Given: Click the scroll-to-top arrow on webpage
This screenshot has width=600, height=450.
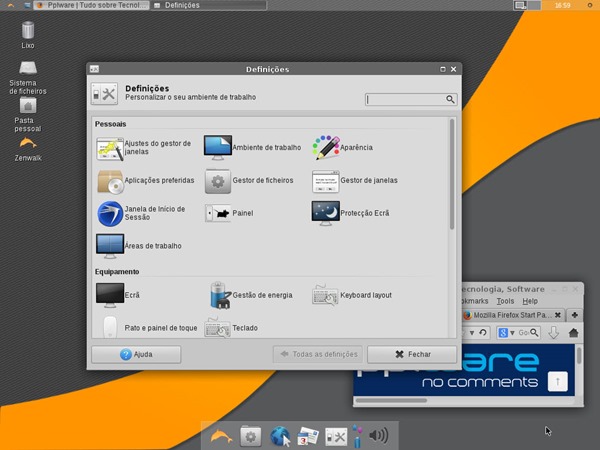Looking at the screenshot, I should pyautogui.click(x=558, y=381).
